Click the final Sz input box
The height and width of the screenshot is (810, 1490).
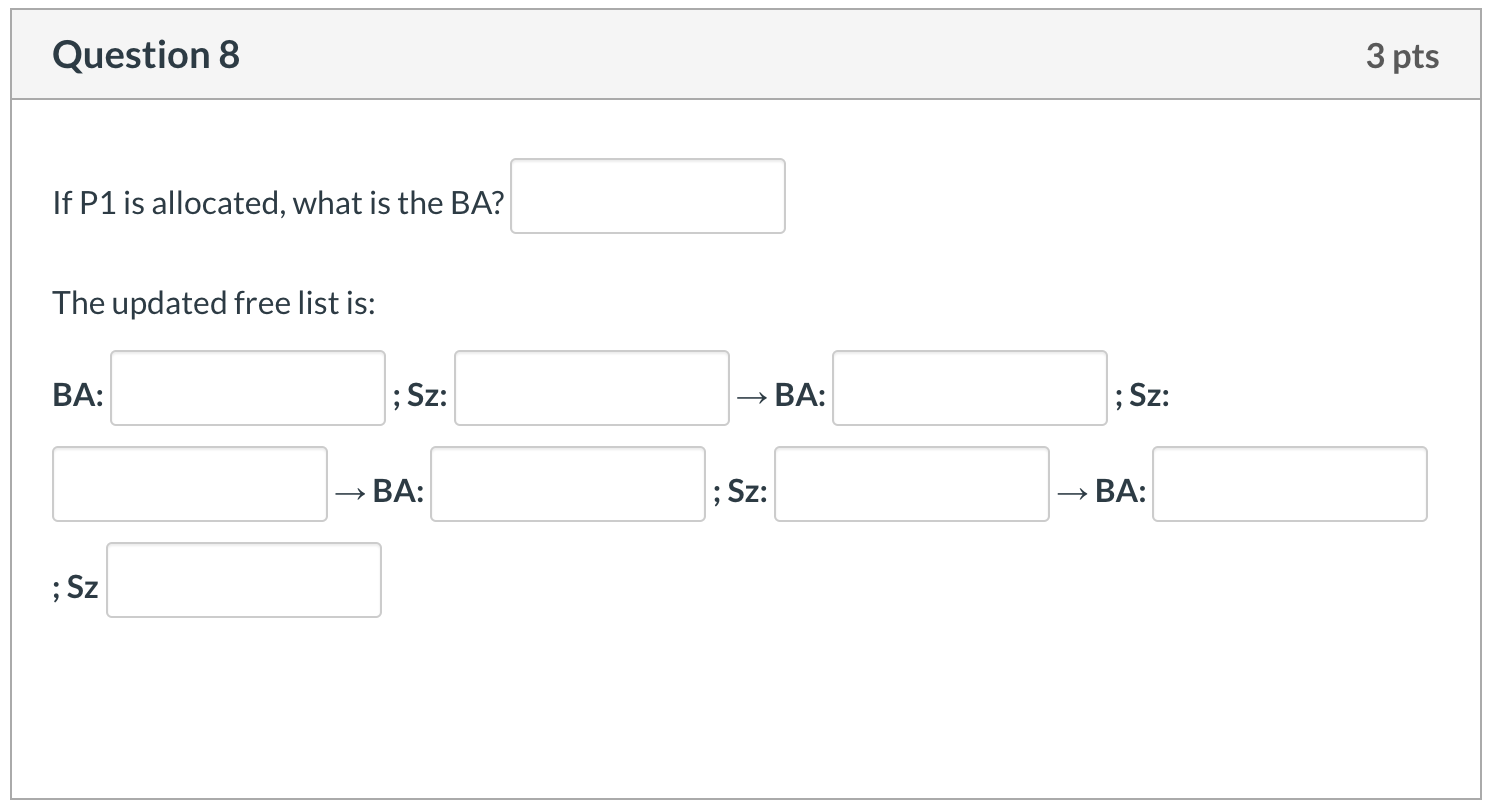[244, 580]
